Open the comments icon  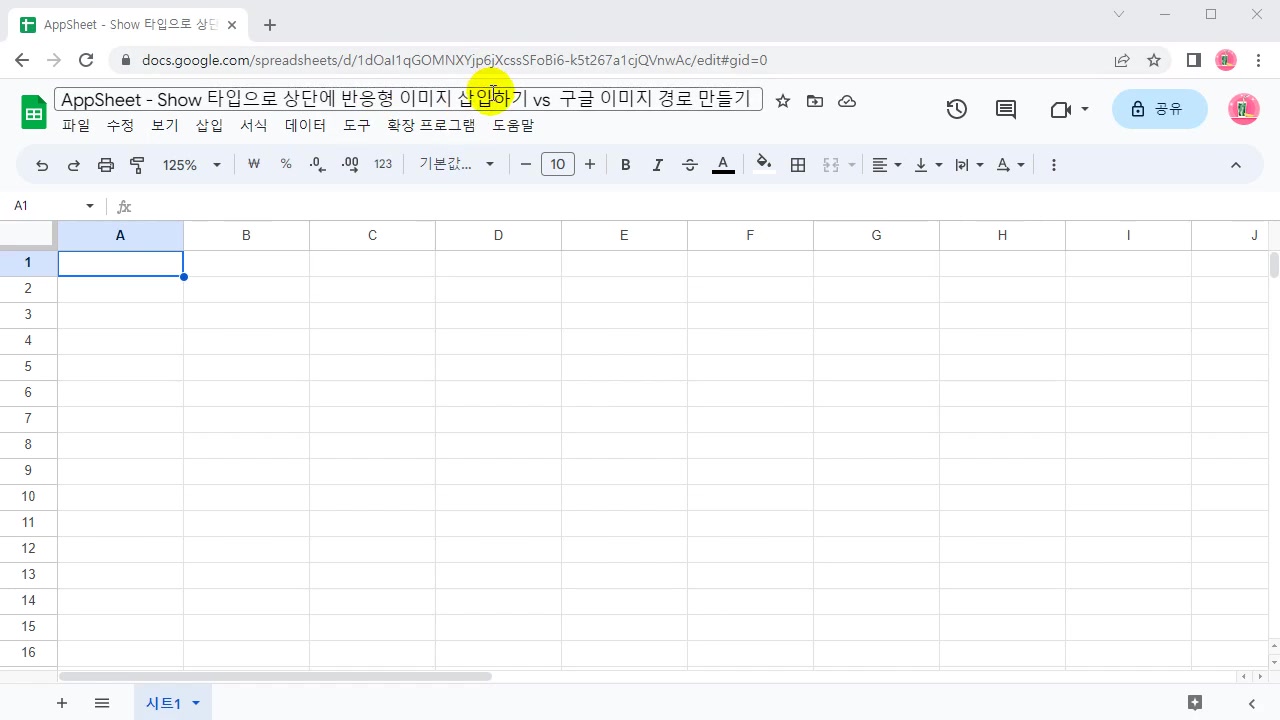[x=1006, y=110]
